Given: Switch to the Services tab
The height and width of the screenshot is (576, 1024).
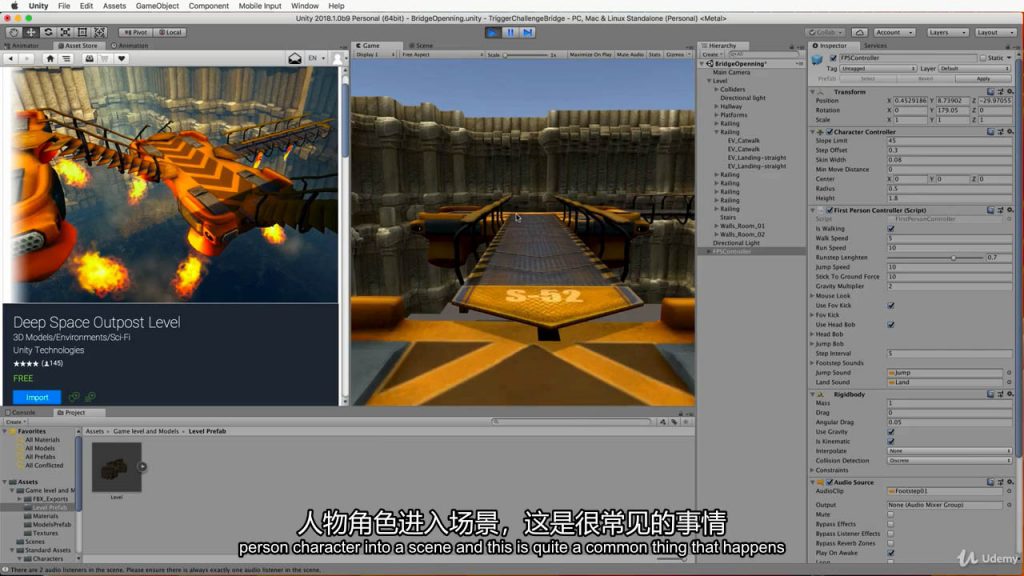Looking at the screenshot, I should coord(874,46).
